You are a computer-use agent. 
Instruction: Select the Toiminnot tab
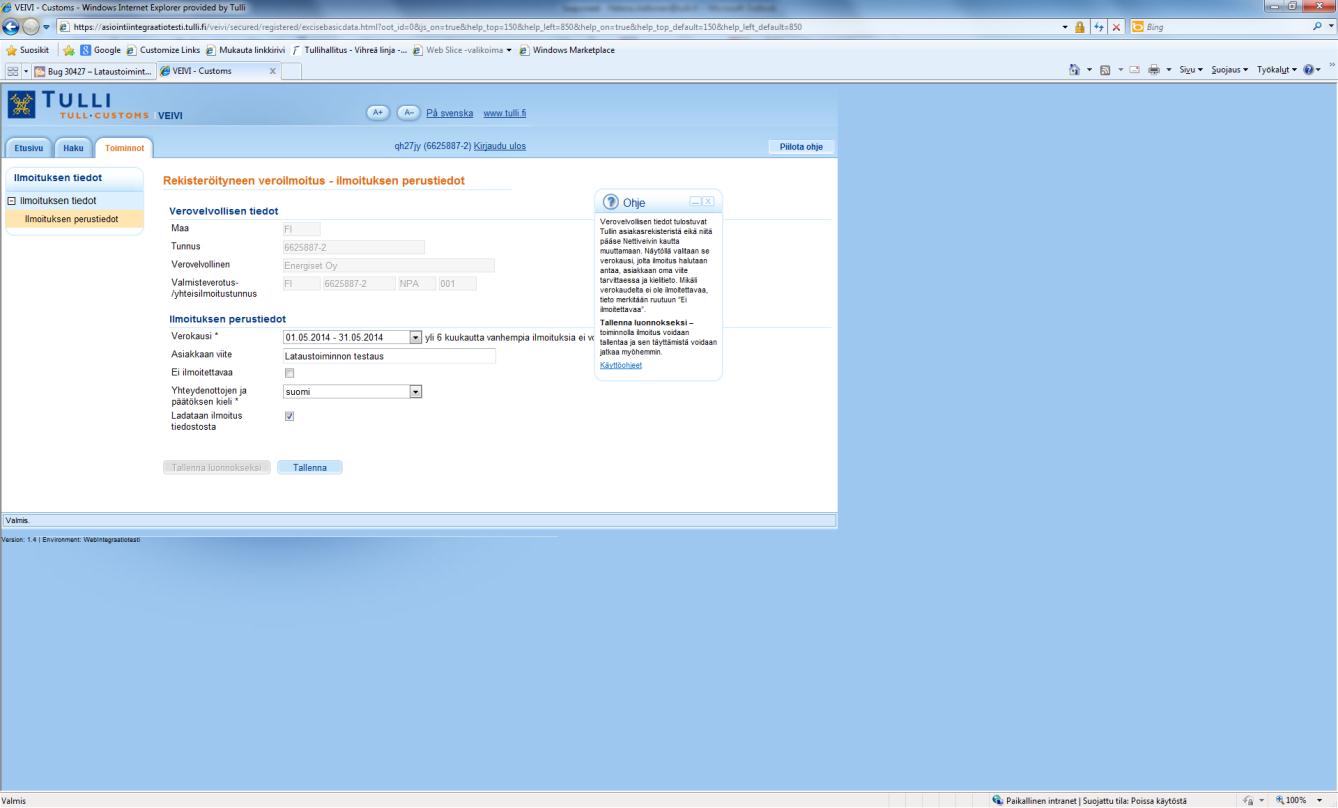tap(125, 148)
